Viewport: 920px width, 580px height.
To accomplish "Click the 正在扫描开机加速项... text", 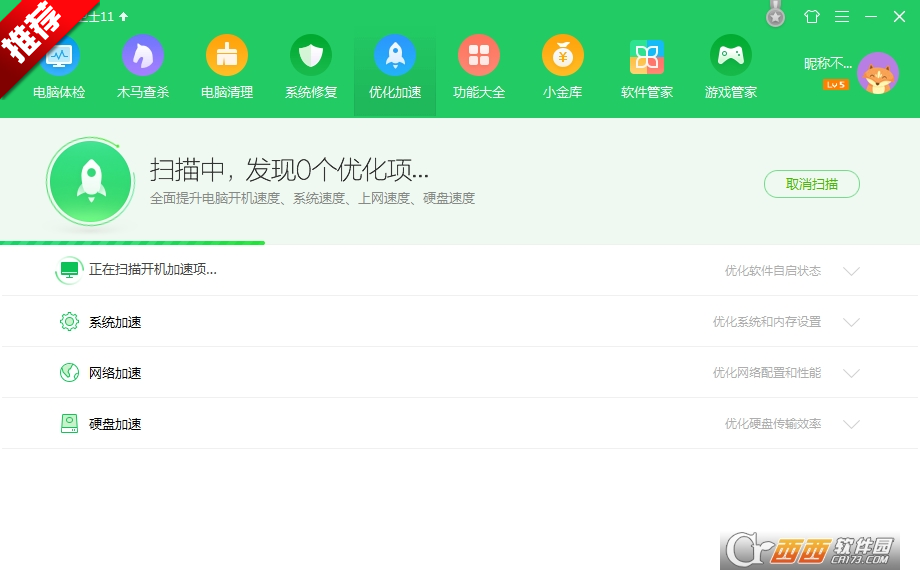I will 153,269.
